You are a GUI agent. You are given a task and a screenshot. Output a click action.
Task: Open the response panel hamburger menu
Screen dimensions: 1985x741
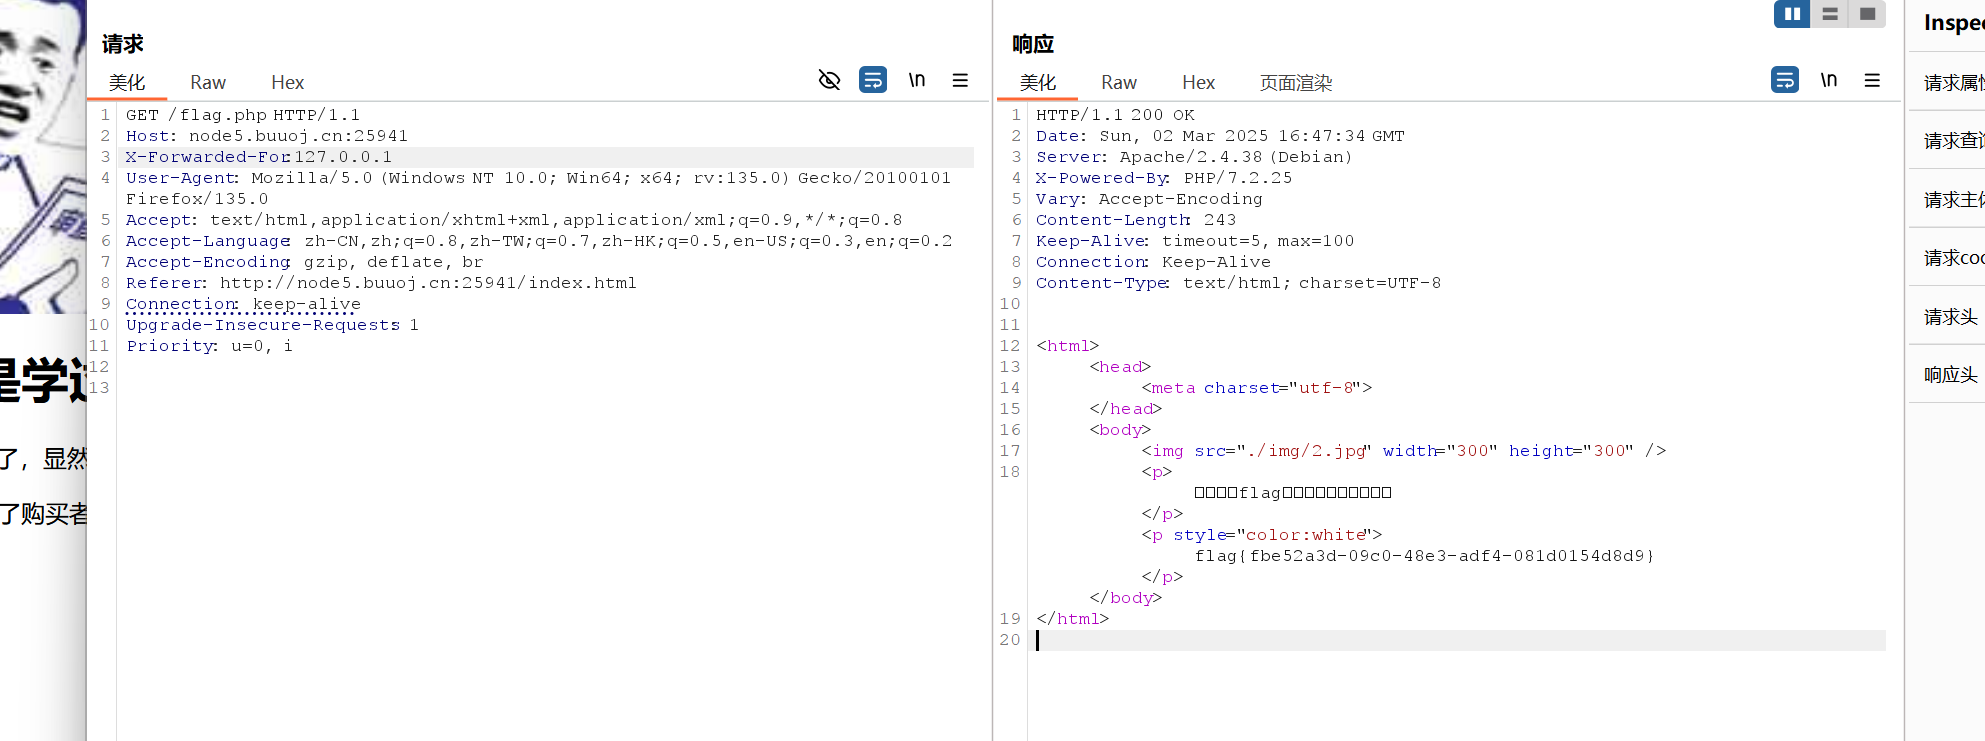[x=1872, y=80]
